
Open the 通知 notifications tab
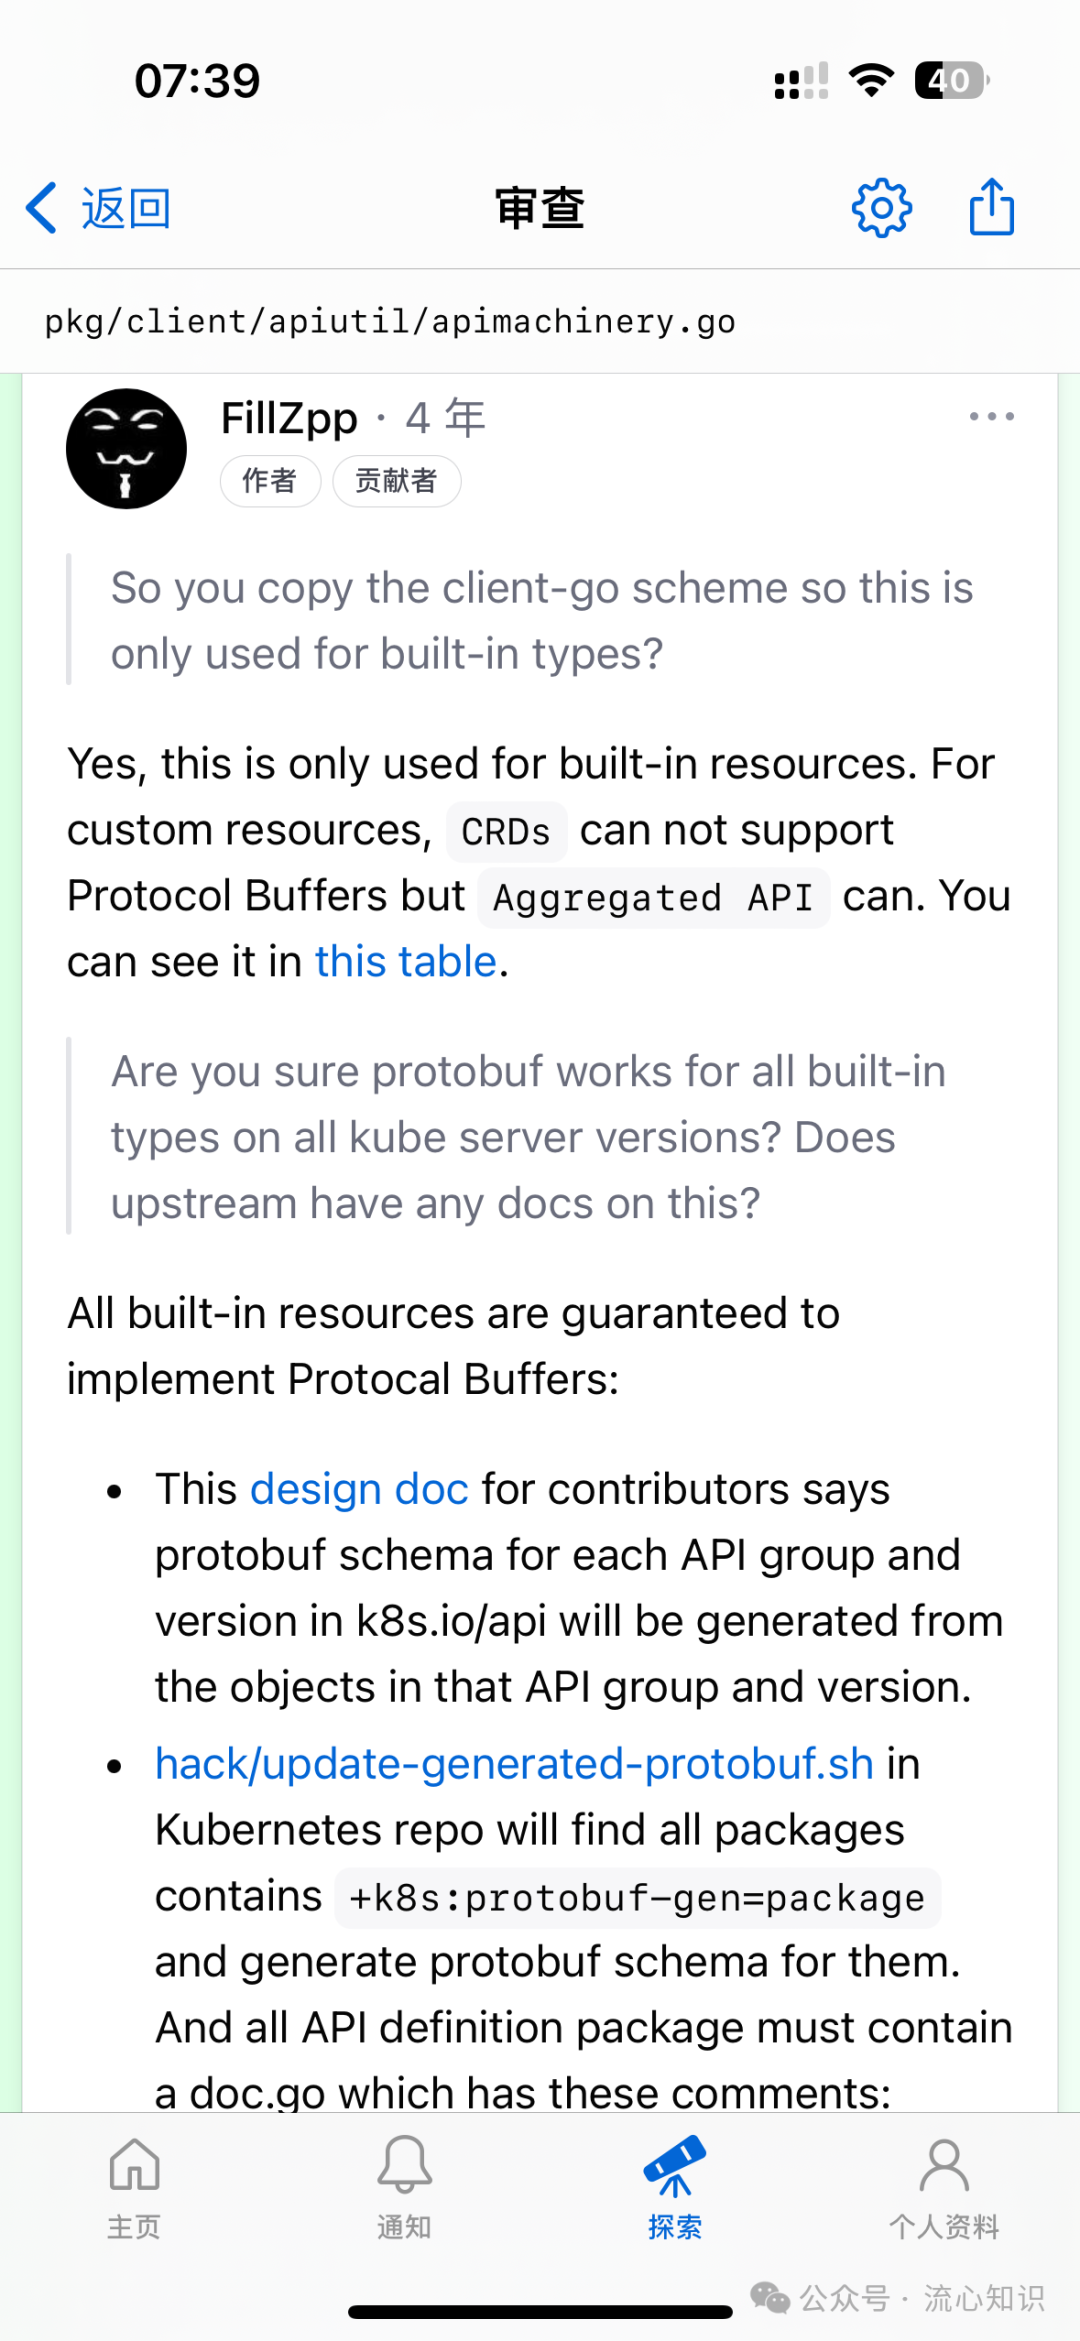pos(405,2186)
